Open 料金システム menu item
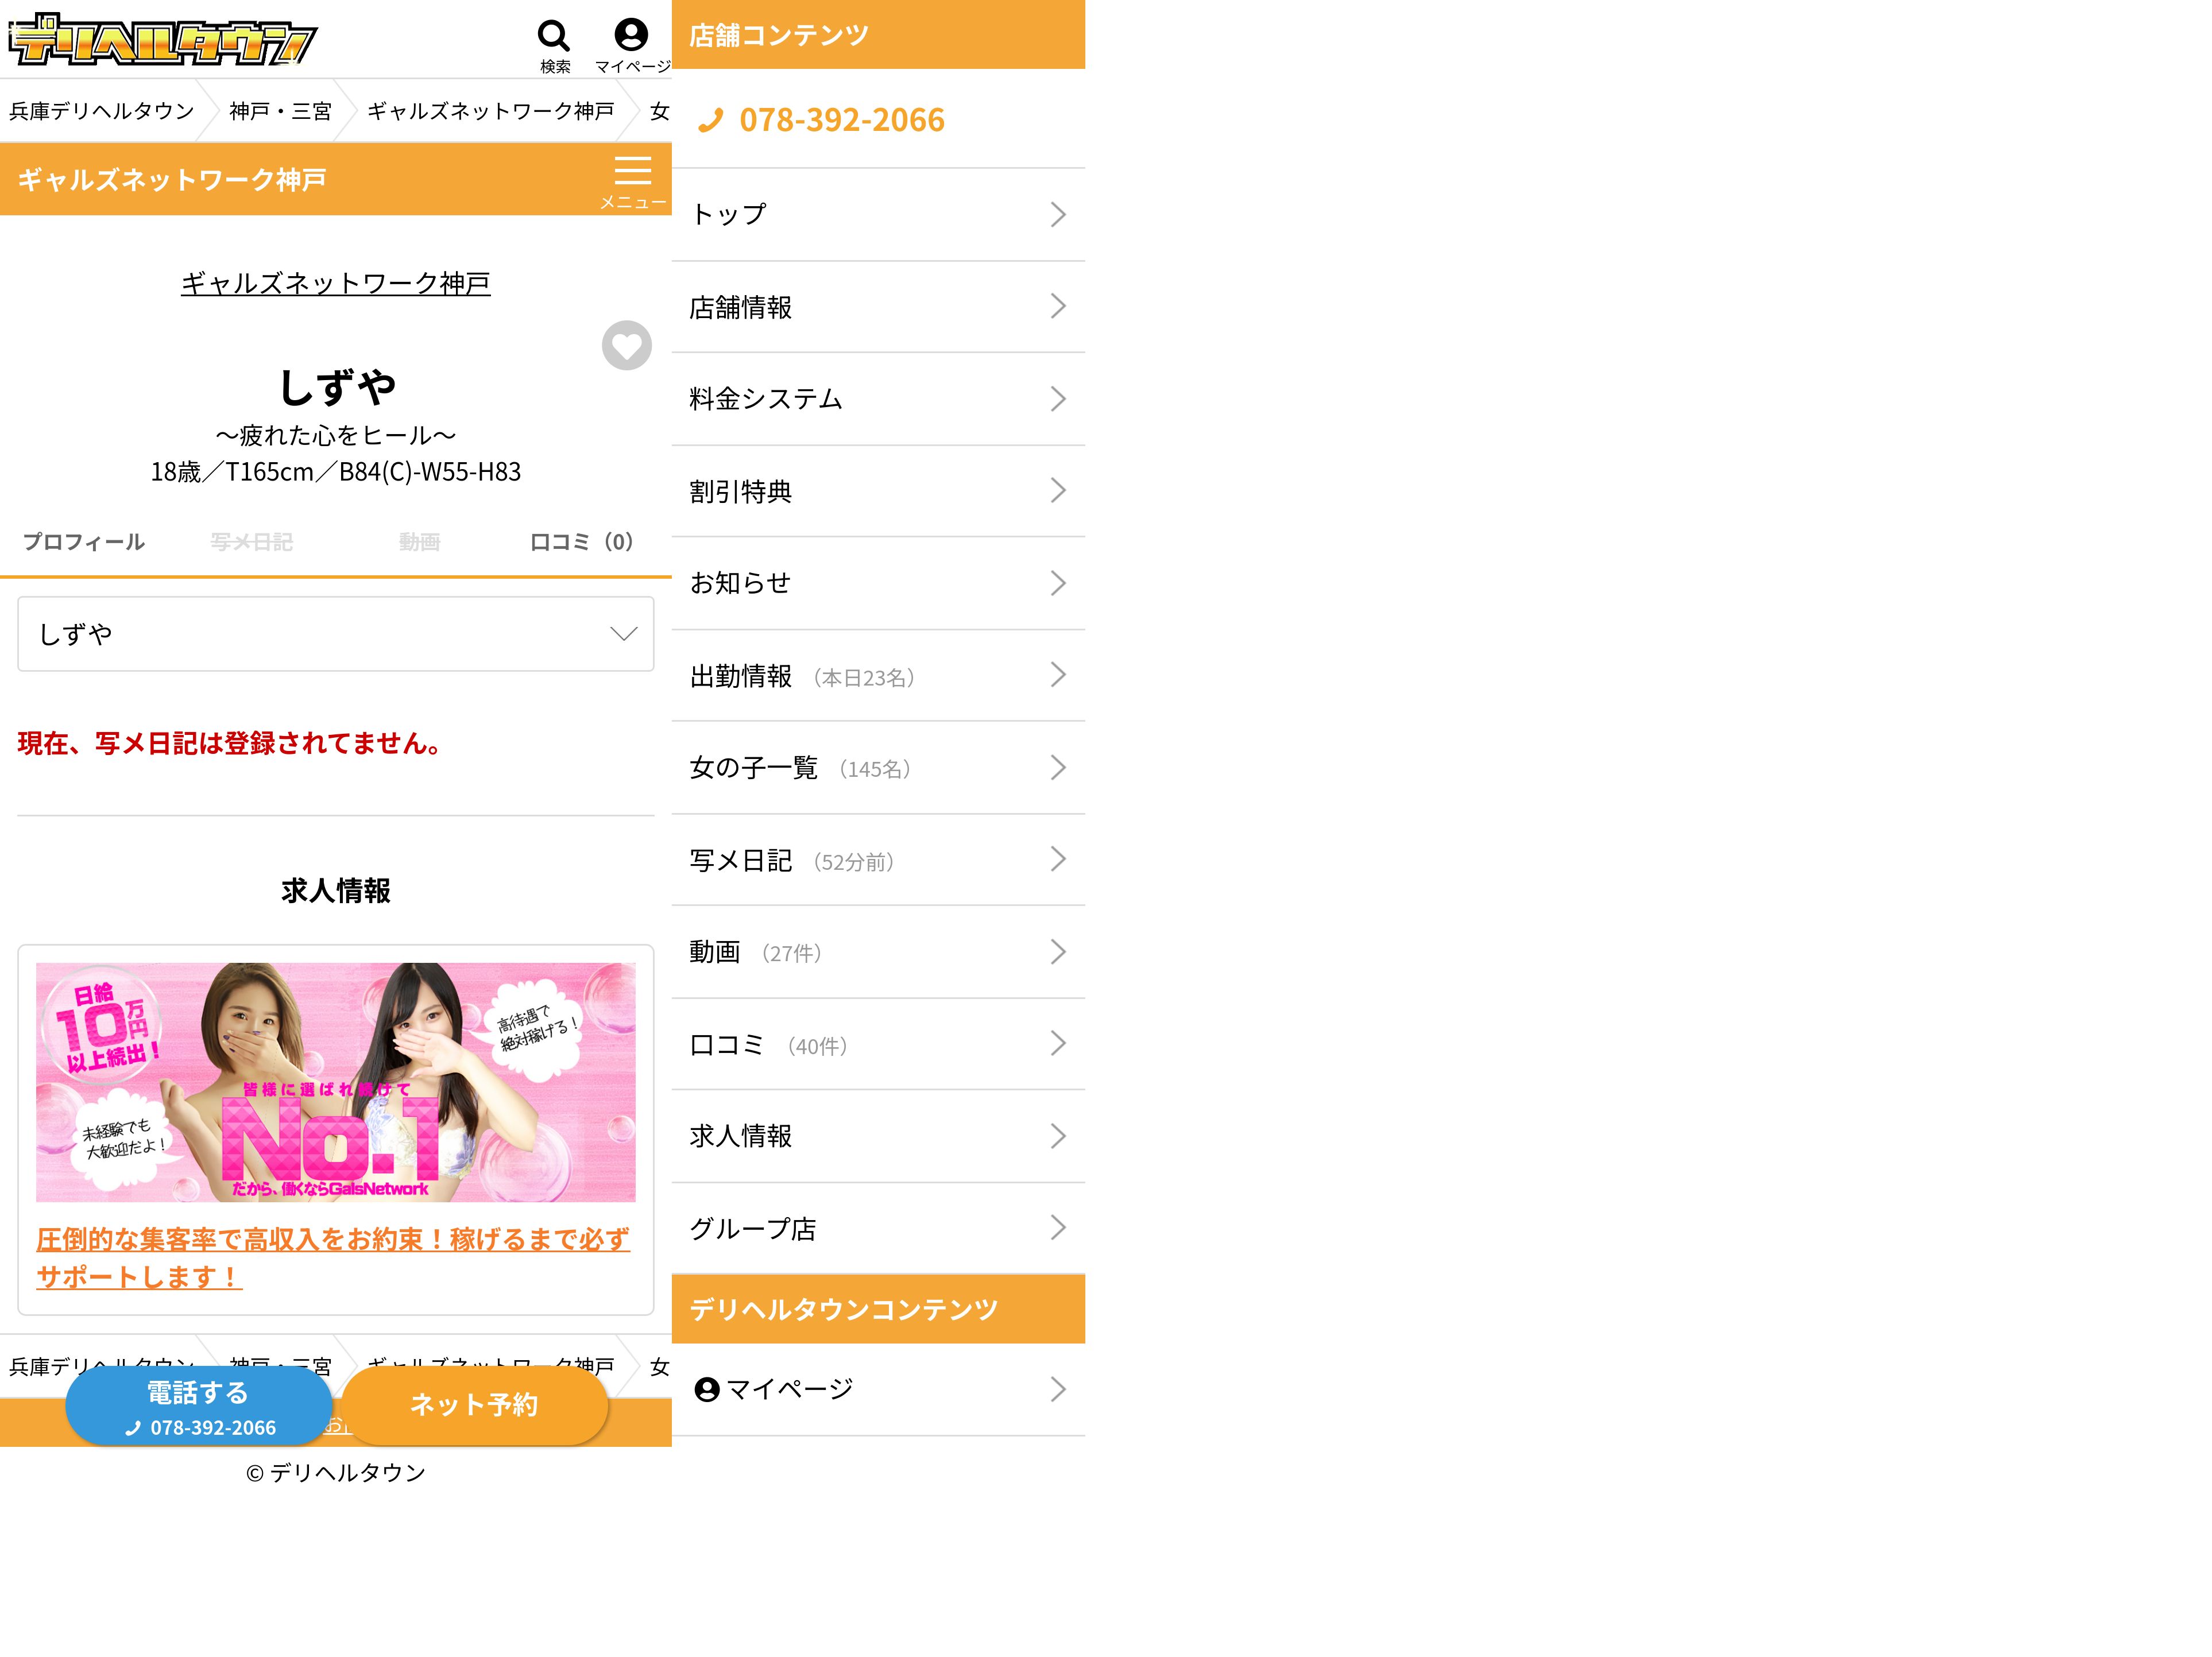This screenshot has width=2212, height=1657. click(878, 399)
